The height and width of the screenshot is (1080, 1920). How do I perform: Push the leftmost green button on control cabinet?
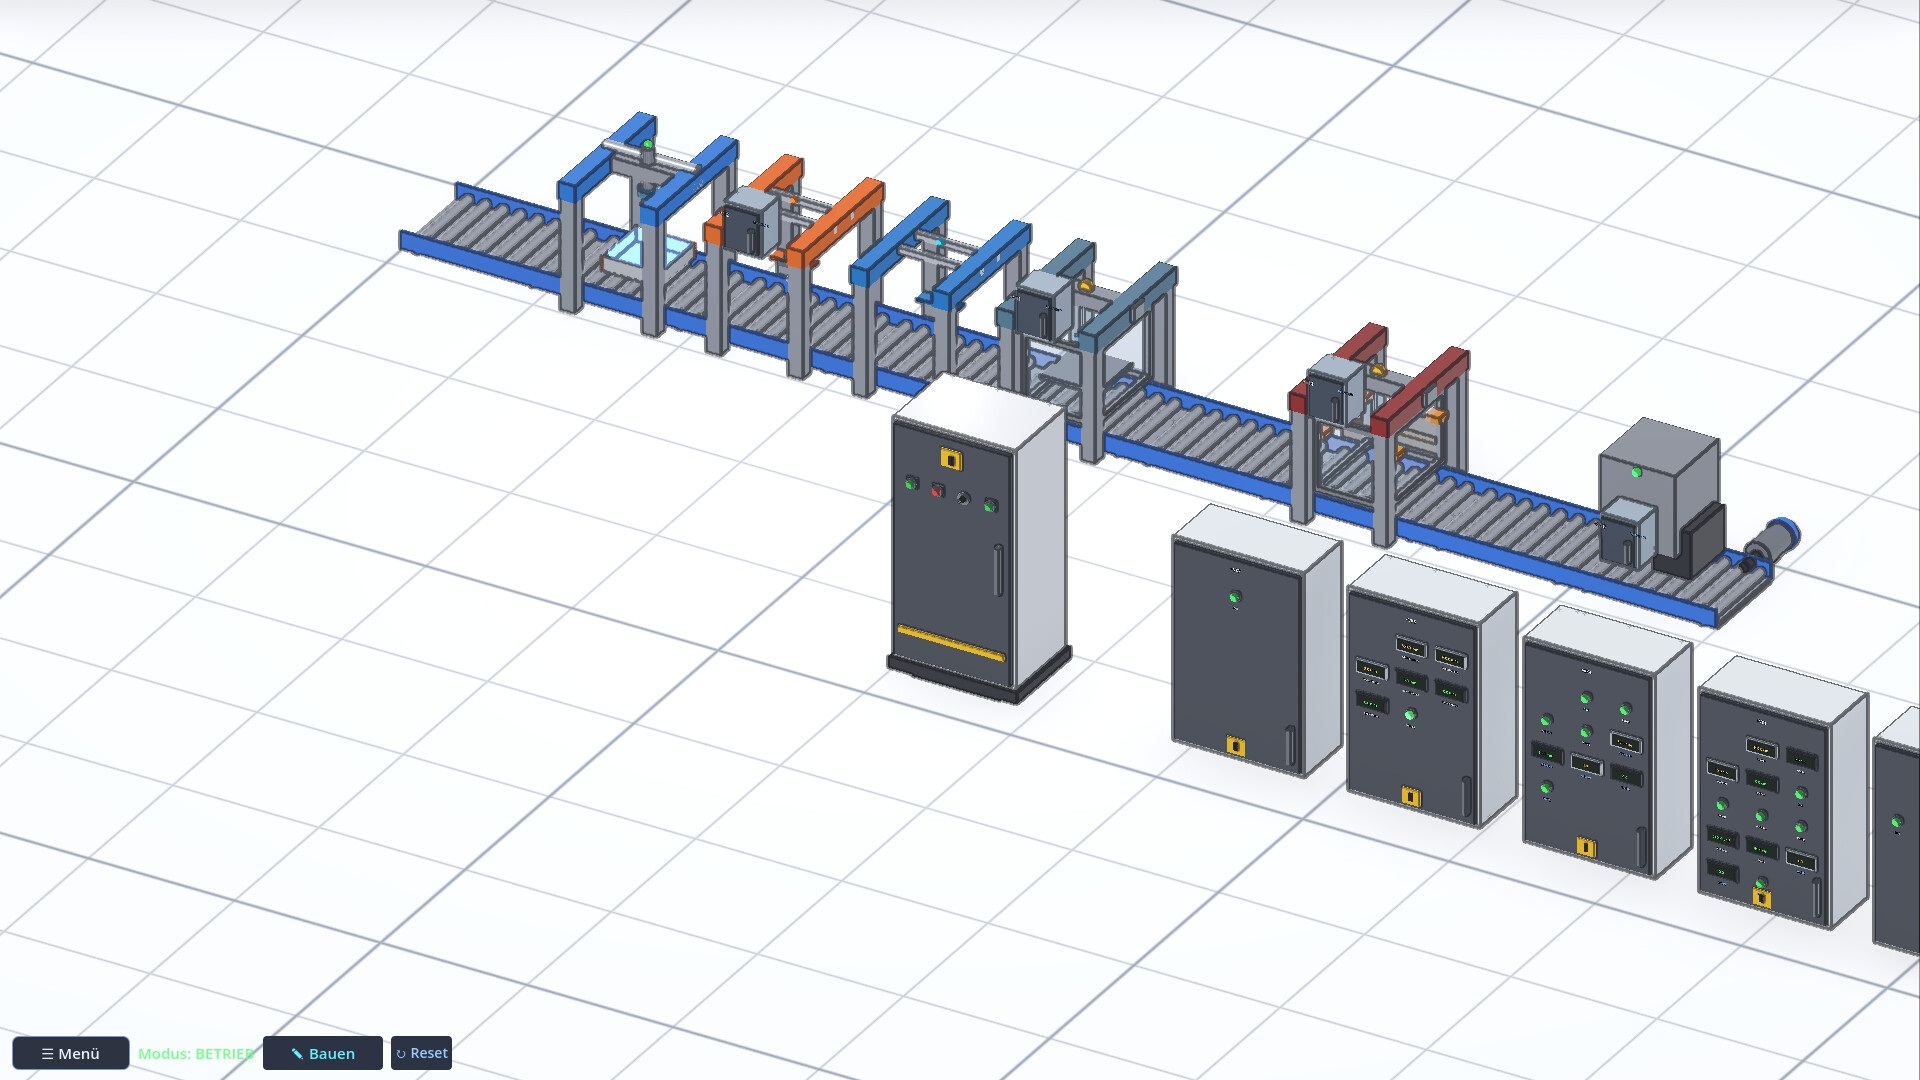[911, 483]
